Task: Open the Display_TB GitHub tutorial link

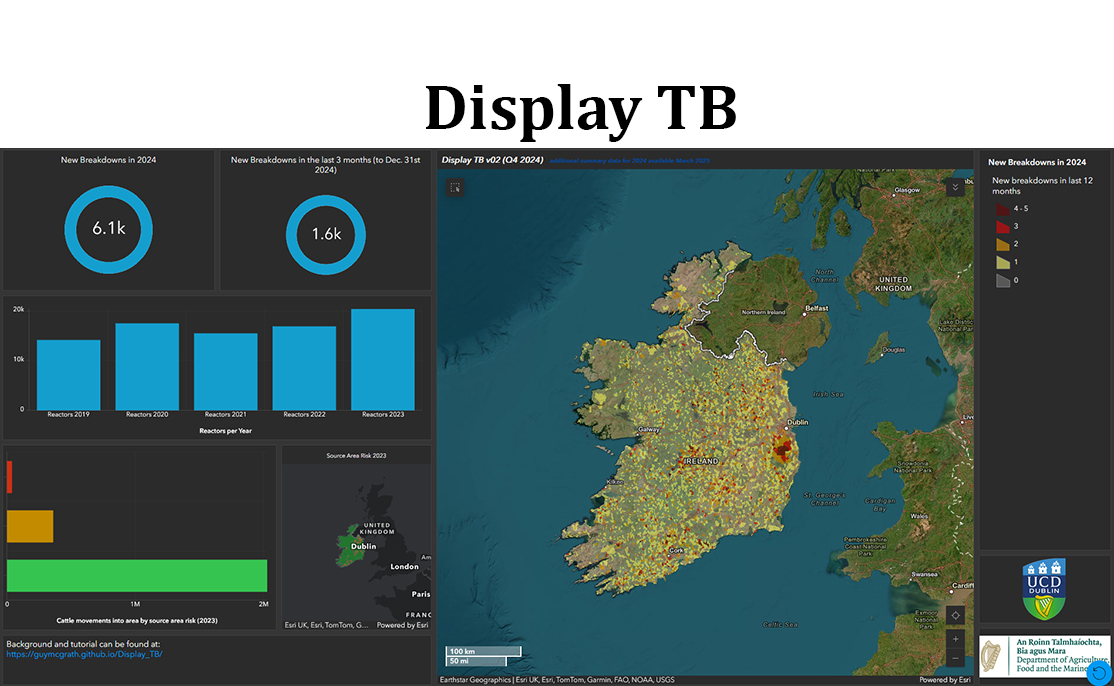Action: [x=85, y=654]
